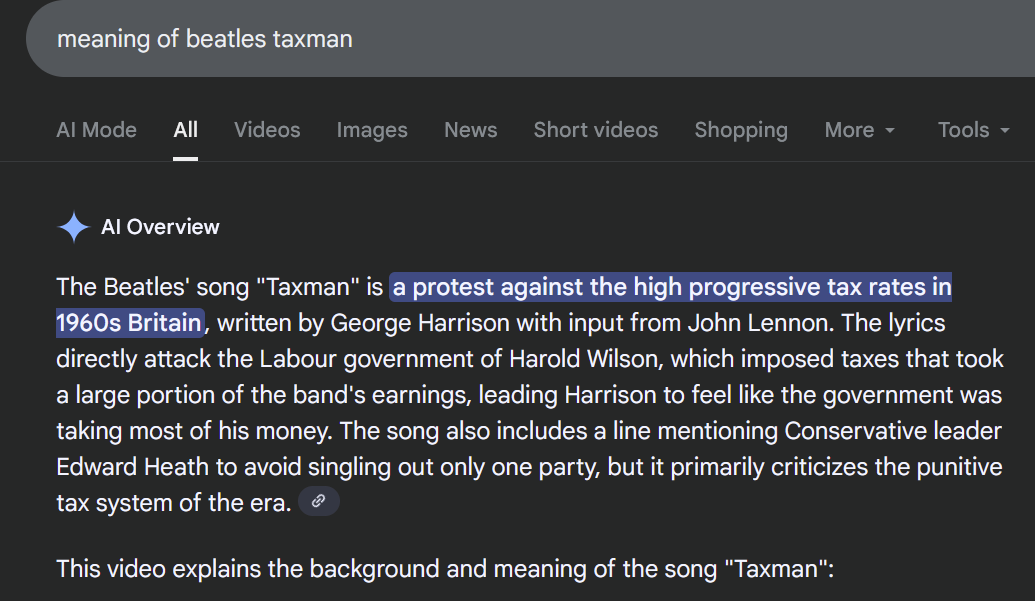1035x601 pixels.
Task: Switch to Short videos tab
Action: click(x=596, y=130)
